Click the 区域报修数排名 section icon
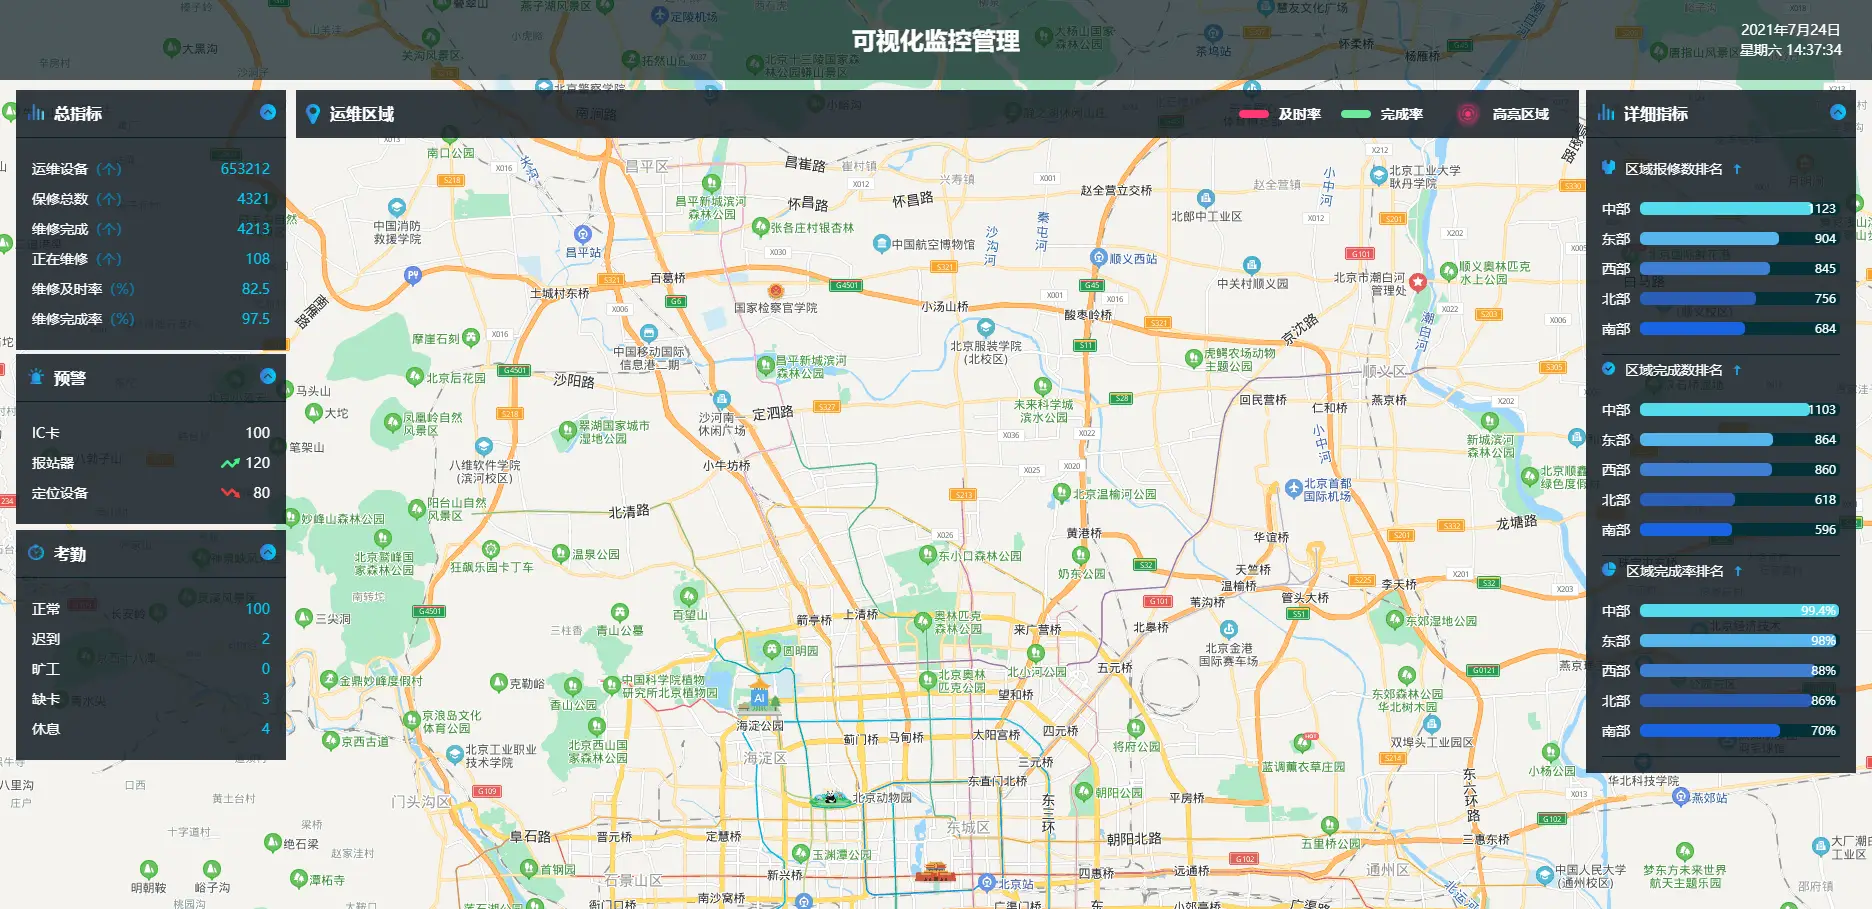Viewport: 1872px width, 909px height. 1608,168
